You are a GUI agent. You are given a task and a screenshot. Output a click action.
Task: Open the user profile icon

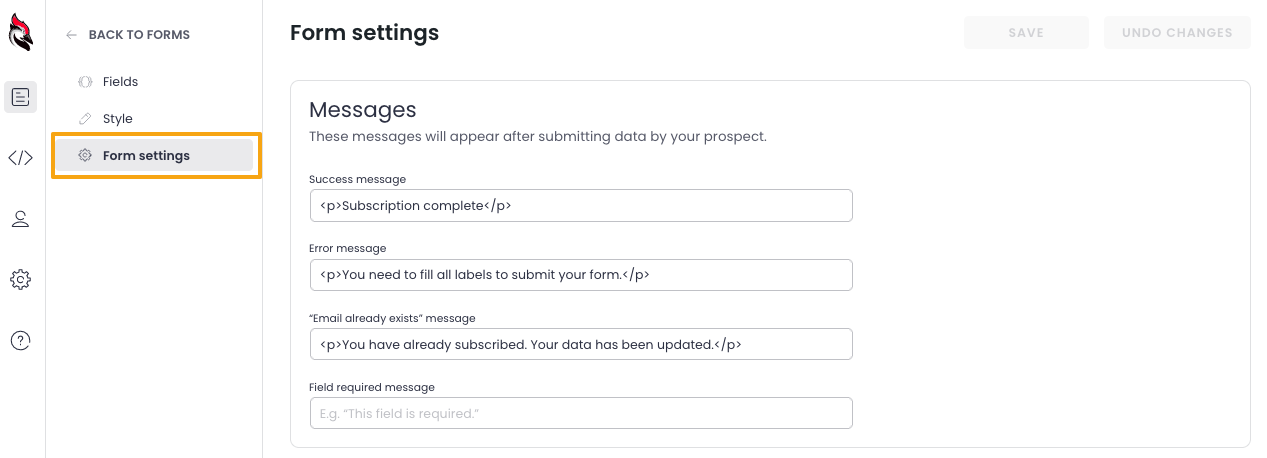coord(21,219)
